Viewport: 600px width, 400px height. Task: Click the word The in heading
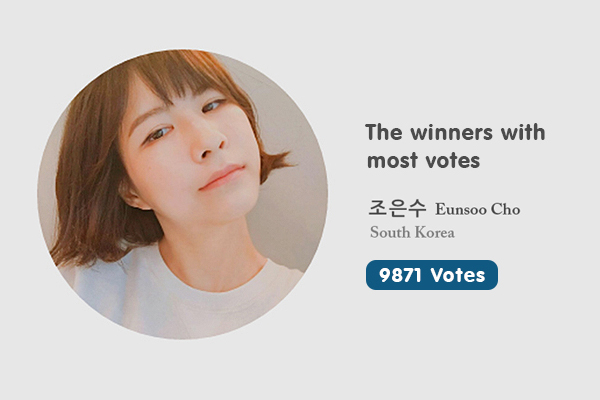384,132
